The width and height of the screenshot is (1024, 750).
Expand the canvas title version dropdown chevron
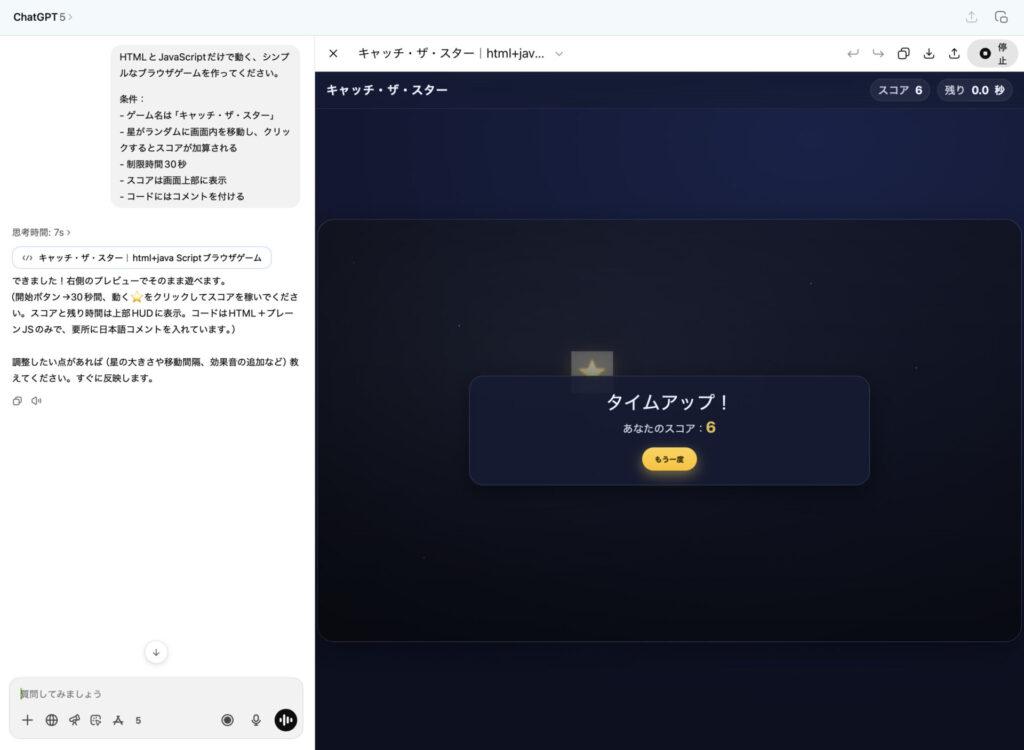pyautogui.click(x=559, y=54)
